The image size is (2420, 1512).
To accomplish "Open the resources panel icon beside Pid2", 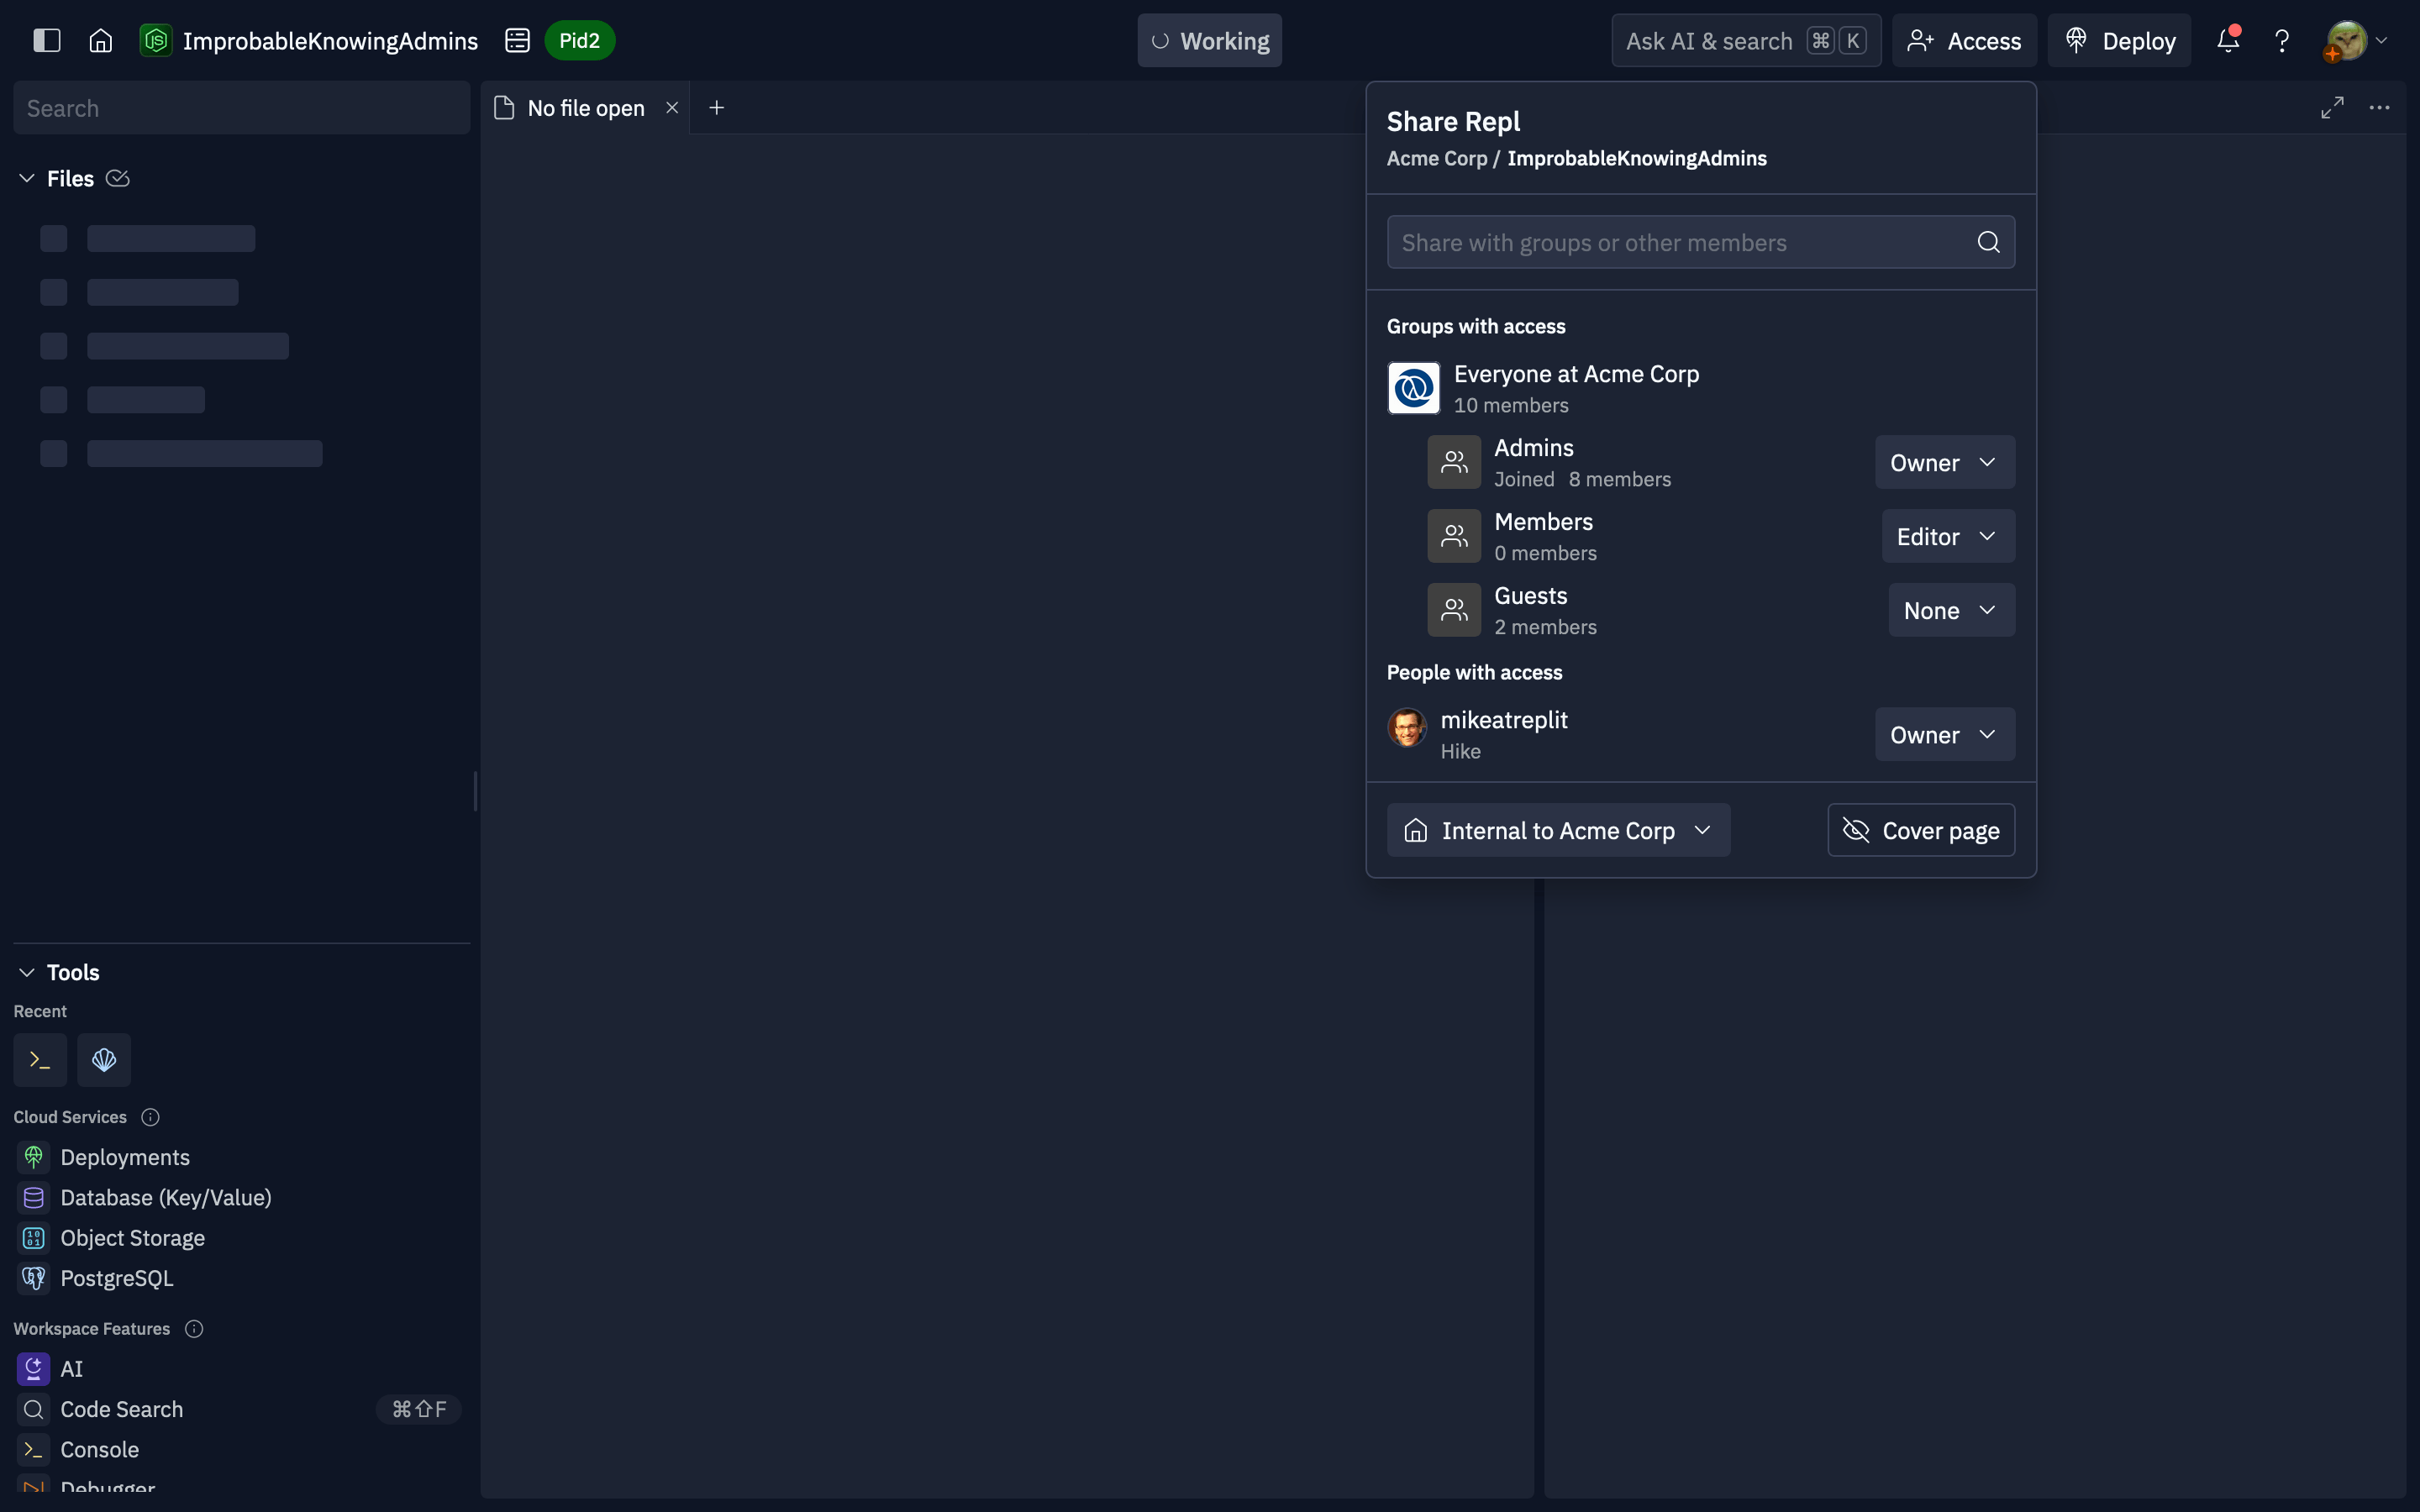I will pos(517,40).
